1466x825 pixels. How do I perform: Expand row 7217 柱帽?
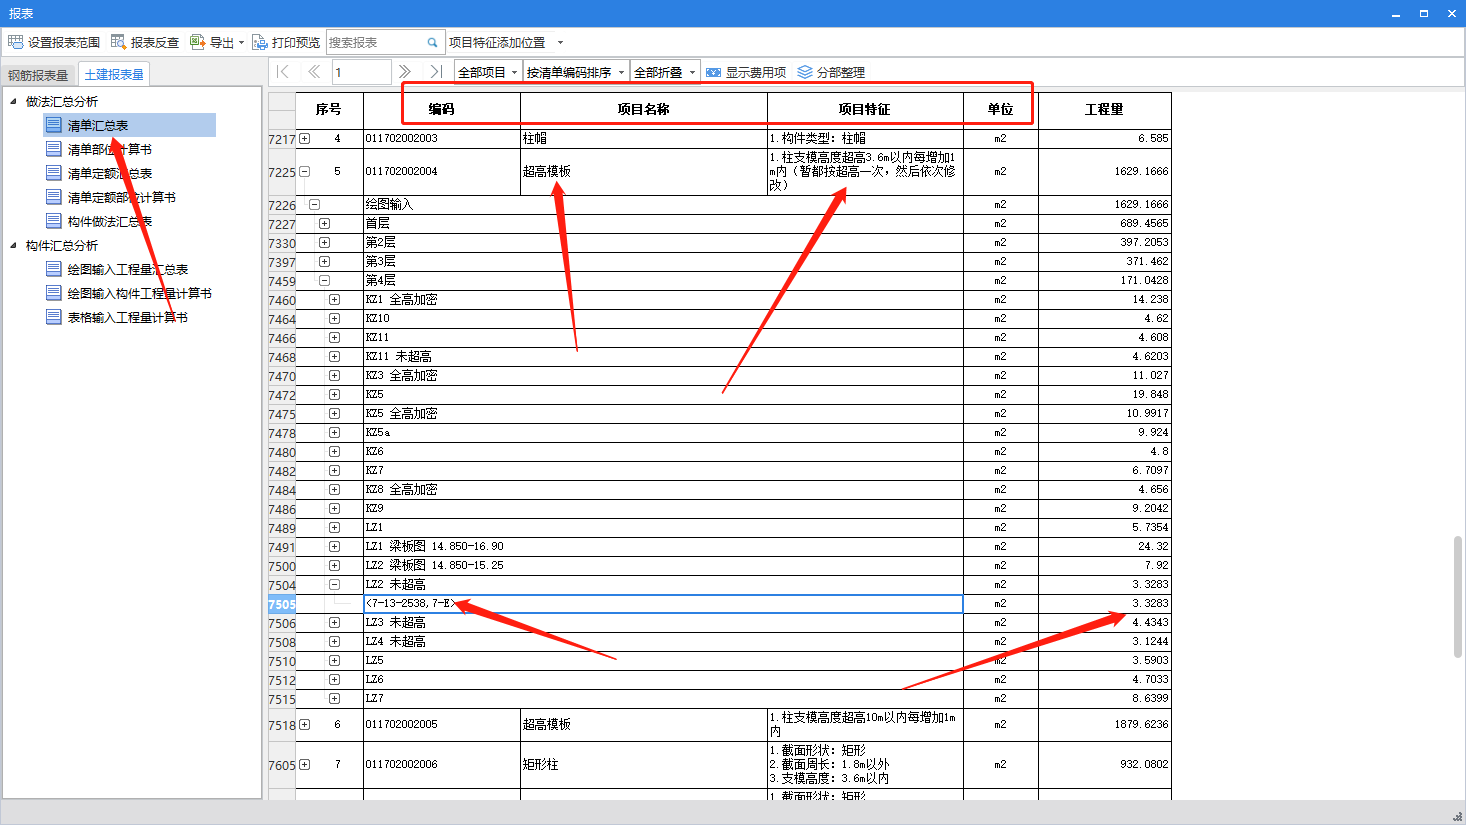coord(305,139)
